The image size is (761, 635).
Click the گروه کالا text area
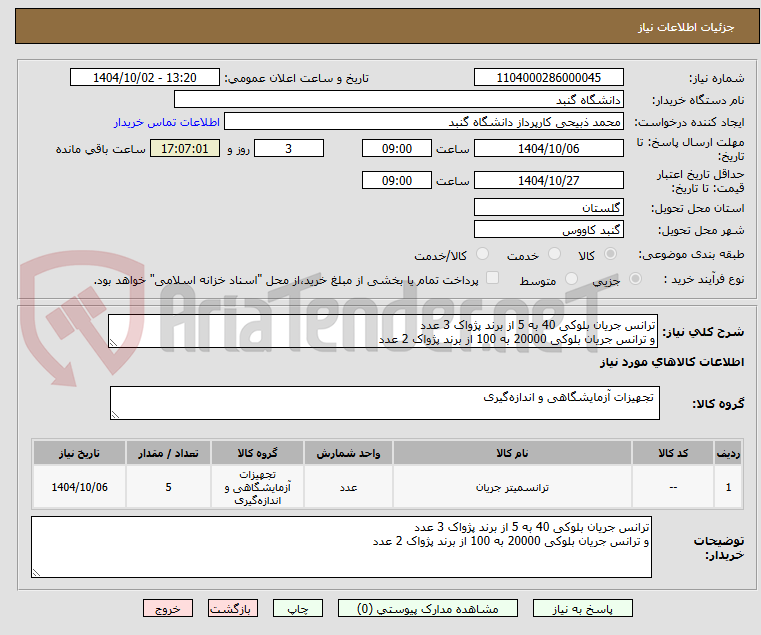(384, 403)
